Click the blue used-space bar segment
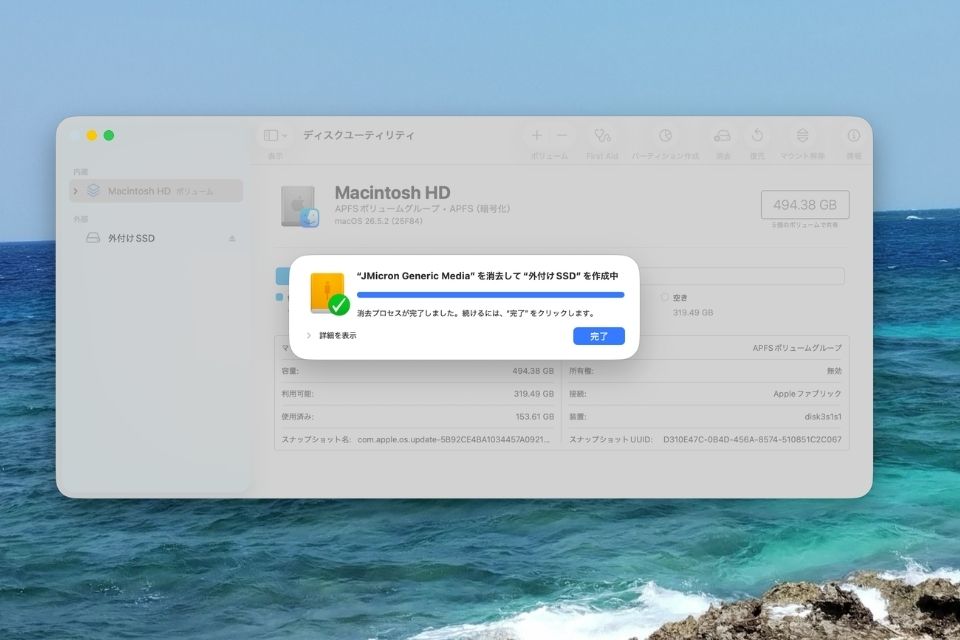Viewport: 960px width, 640px height. tap(282, 276)
